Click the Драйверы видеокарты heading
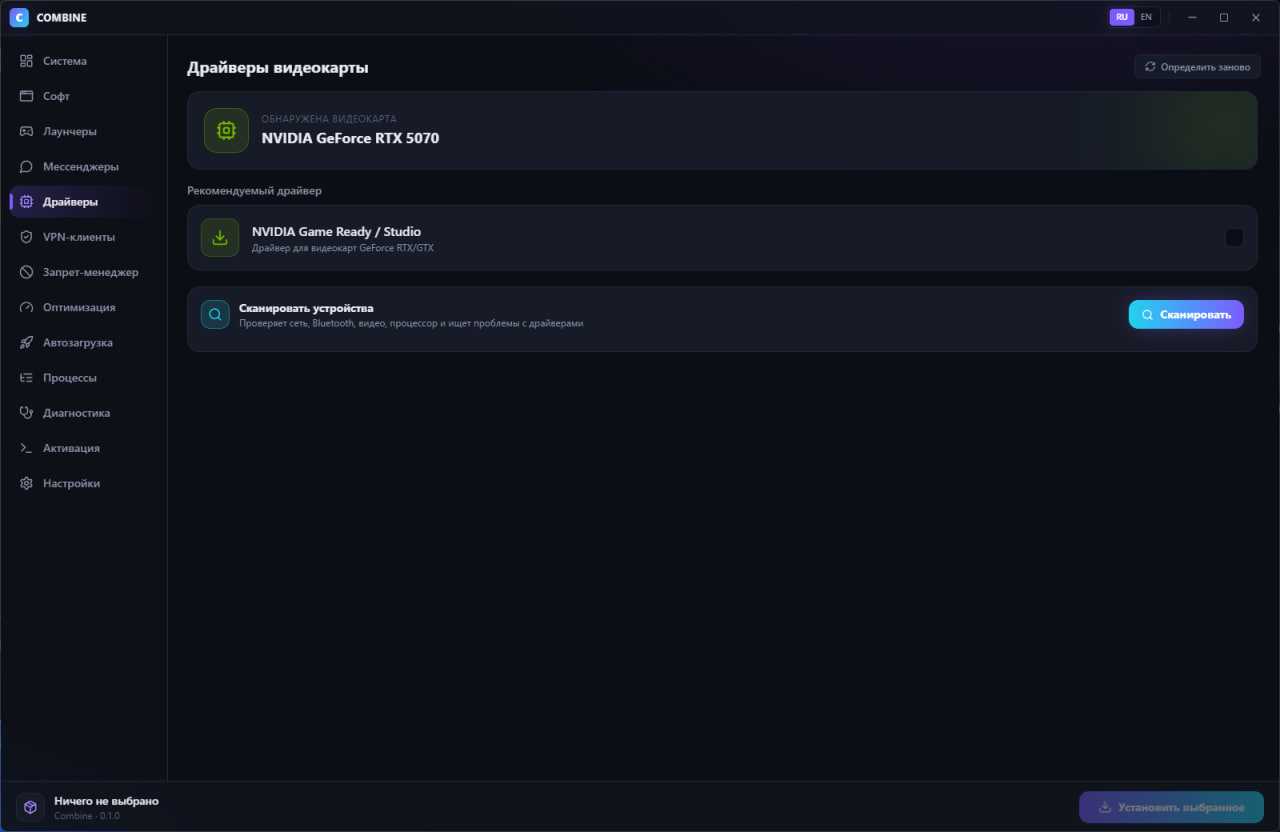Viewport: 1280px width, 832px height. point(278,68)
